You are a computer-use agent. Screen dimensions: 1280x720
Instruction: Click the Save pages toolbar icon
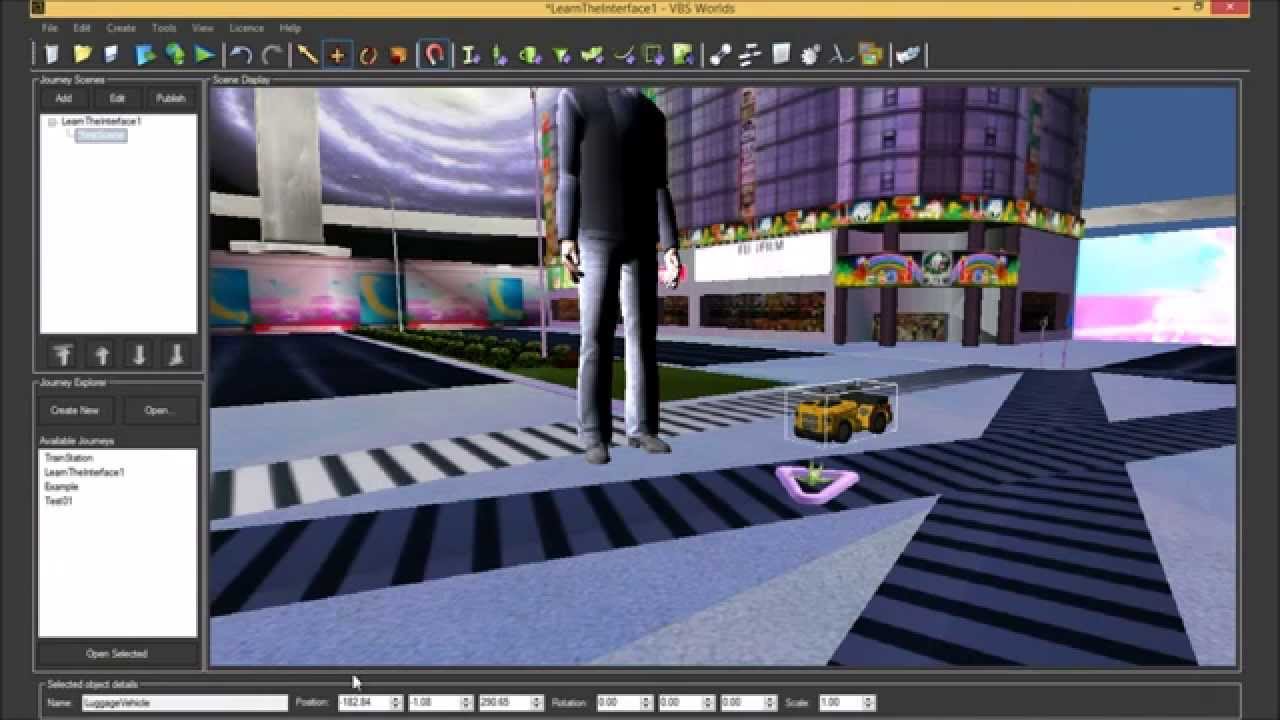click(111, 54)
